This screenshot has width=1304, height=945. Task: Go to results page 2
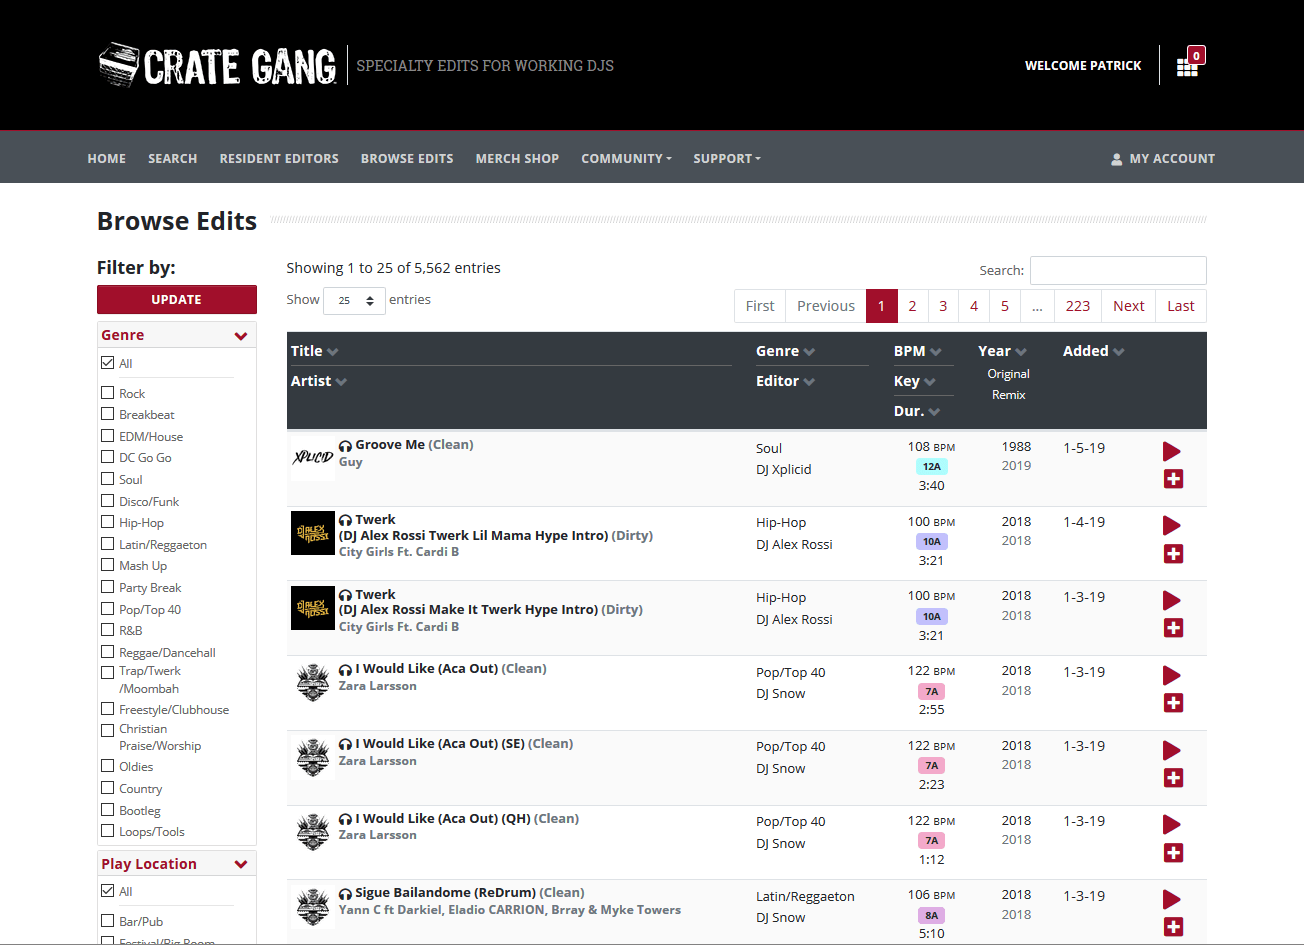click(x=912, y=306)
